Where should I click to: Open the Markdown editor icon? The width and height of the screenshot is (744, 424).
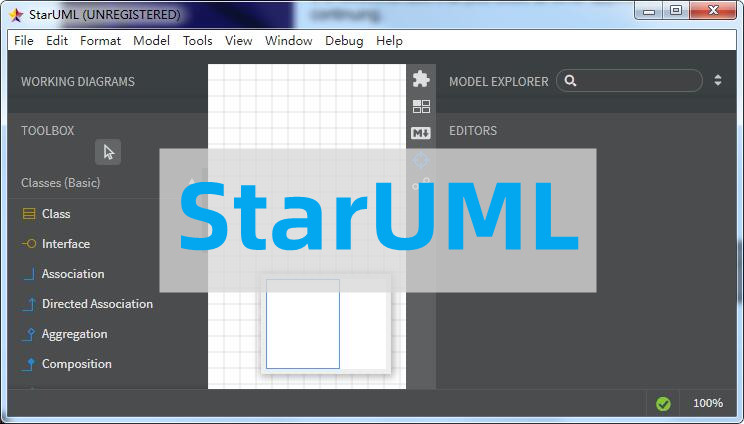421,133
